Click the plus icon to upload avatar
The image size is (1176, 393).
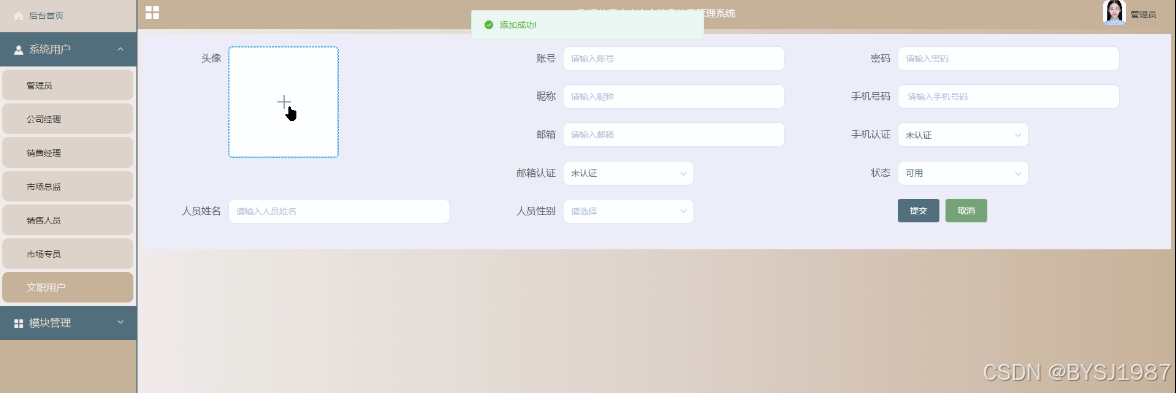(x=284, y=102)
